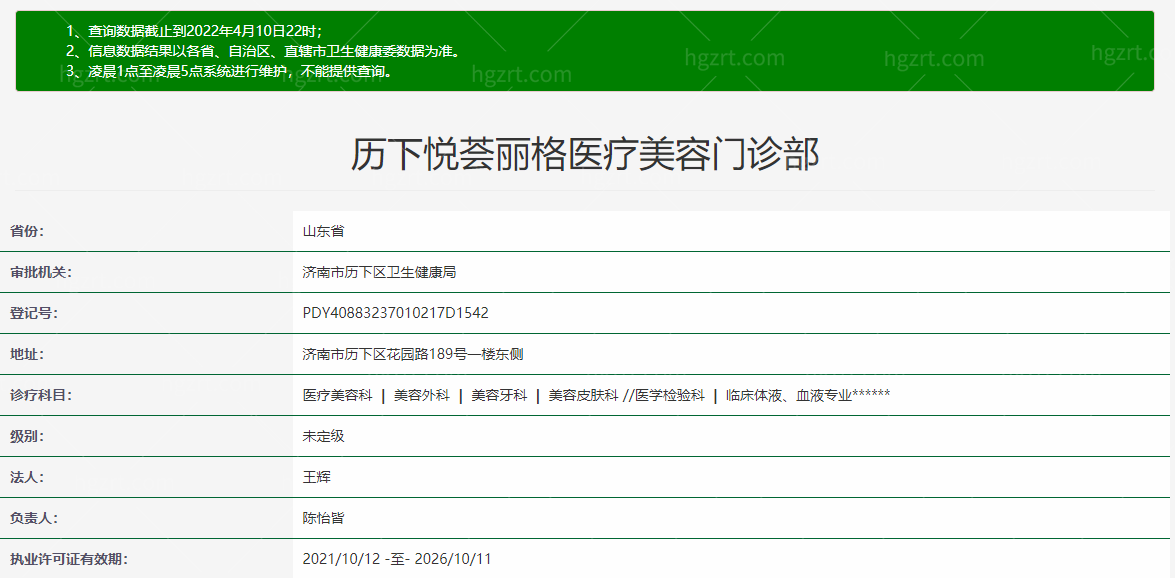Click the value 山东省
The height and width of the screenshot is (578, 1175).
pos(324,232)
